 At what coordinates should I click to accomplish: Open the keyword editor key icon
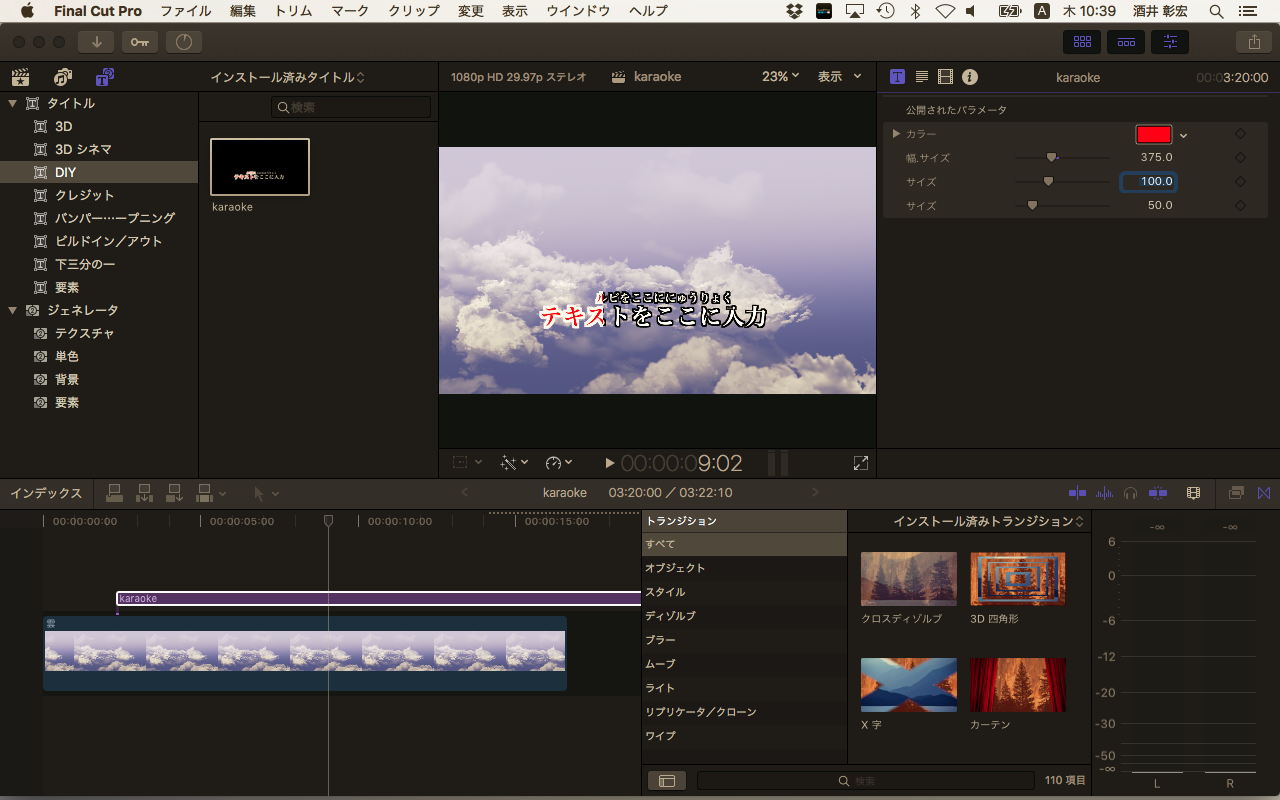click(x=140, y=42)
